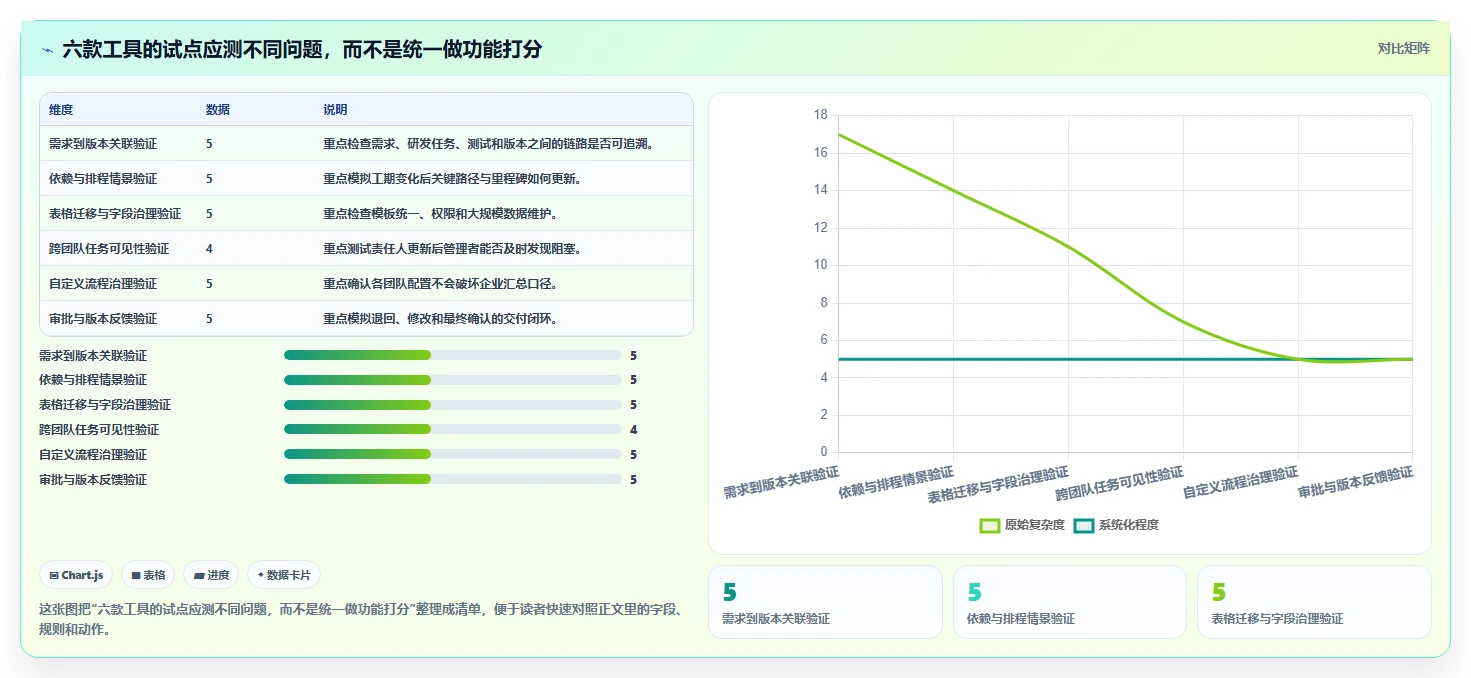Viewport: 1471px width, 678px height.
Task: Click the 需求到版本关联验证 progress bar
Action: (453, 355)
